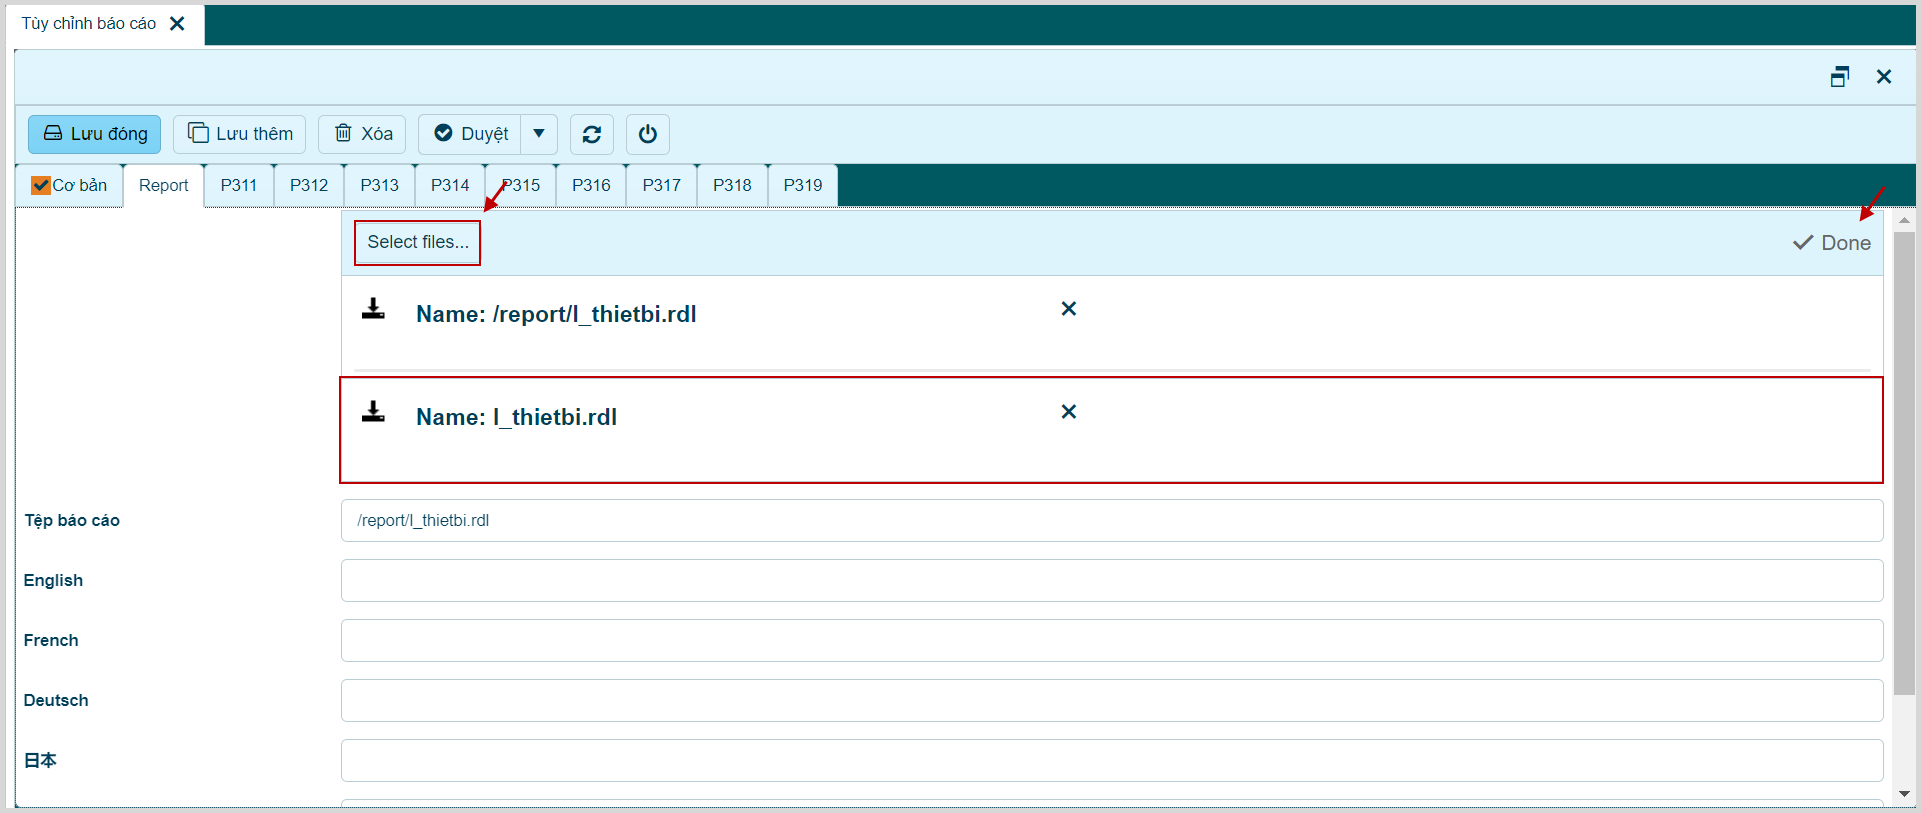The height and width of the screenshot is (813, 1921).
Task: Click the Name: /report/l_thietbi.rdl text
Action: tap(556, 315)
